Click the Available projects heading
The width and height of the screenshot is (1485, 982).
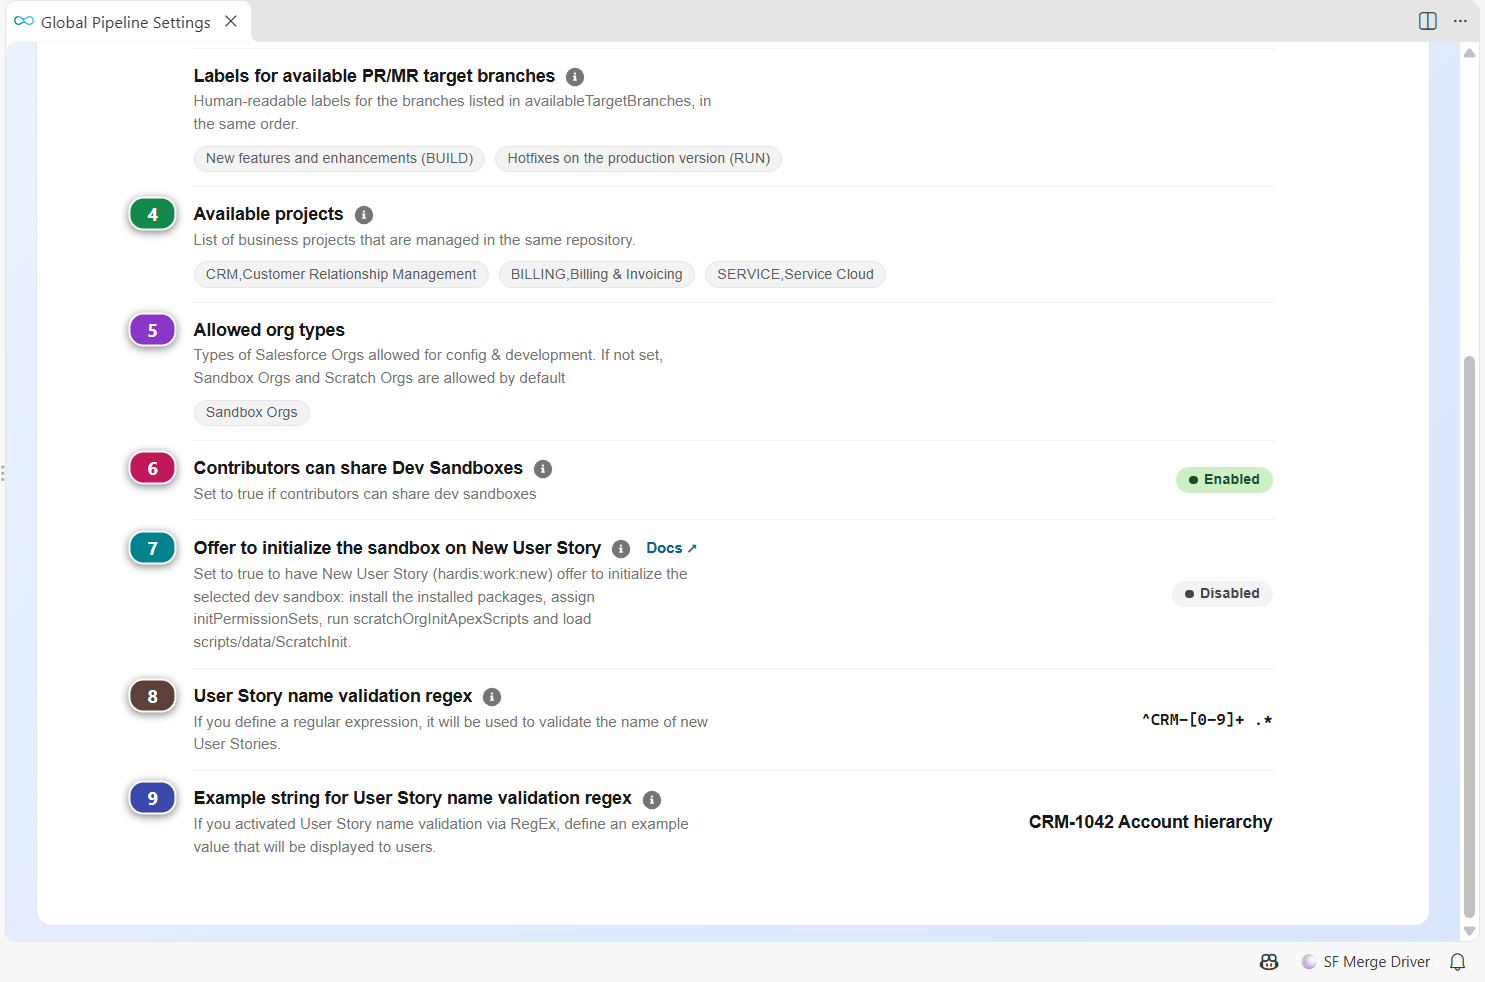coord(268,214)
